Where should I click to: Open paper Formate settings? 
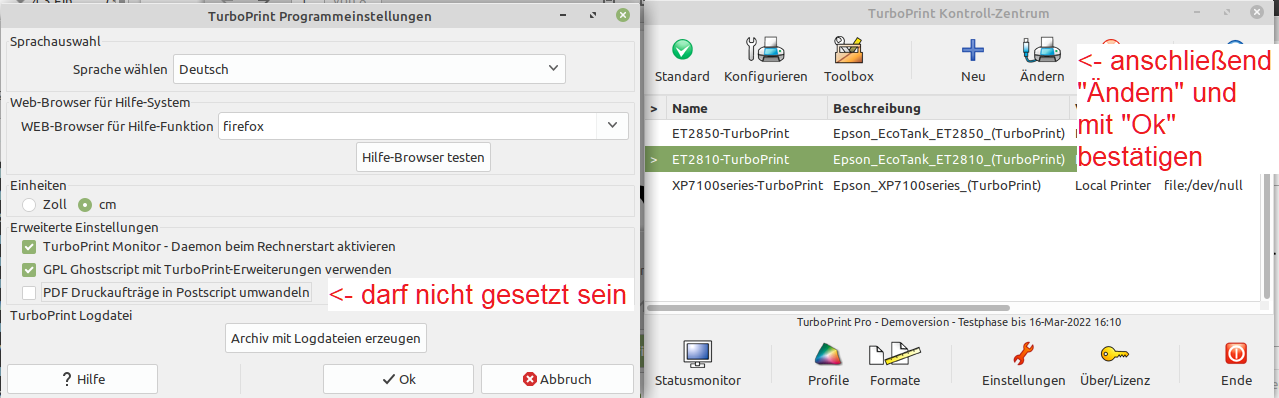click(894, 364)
